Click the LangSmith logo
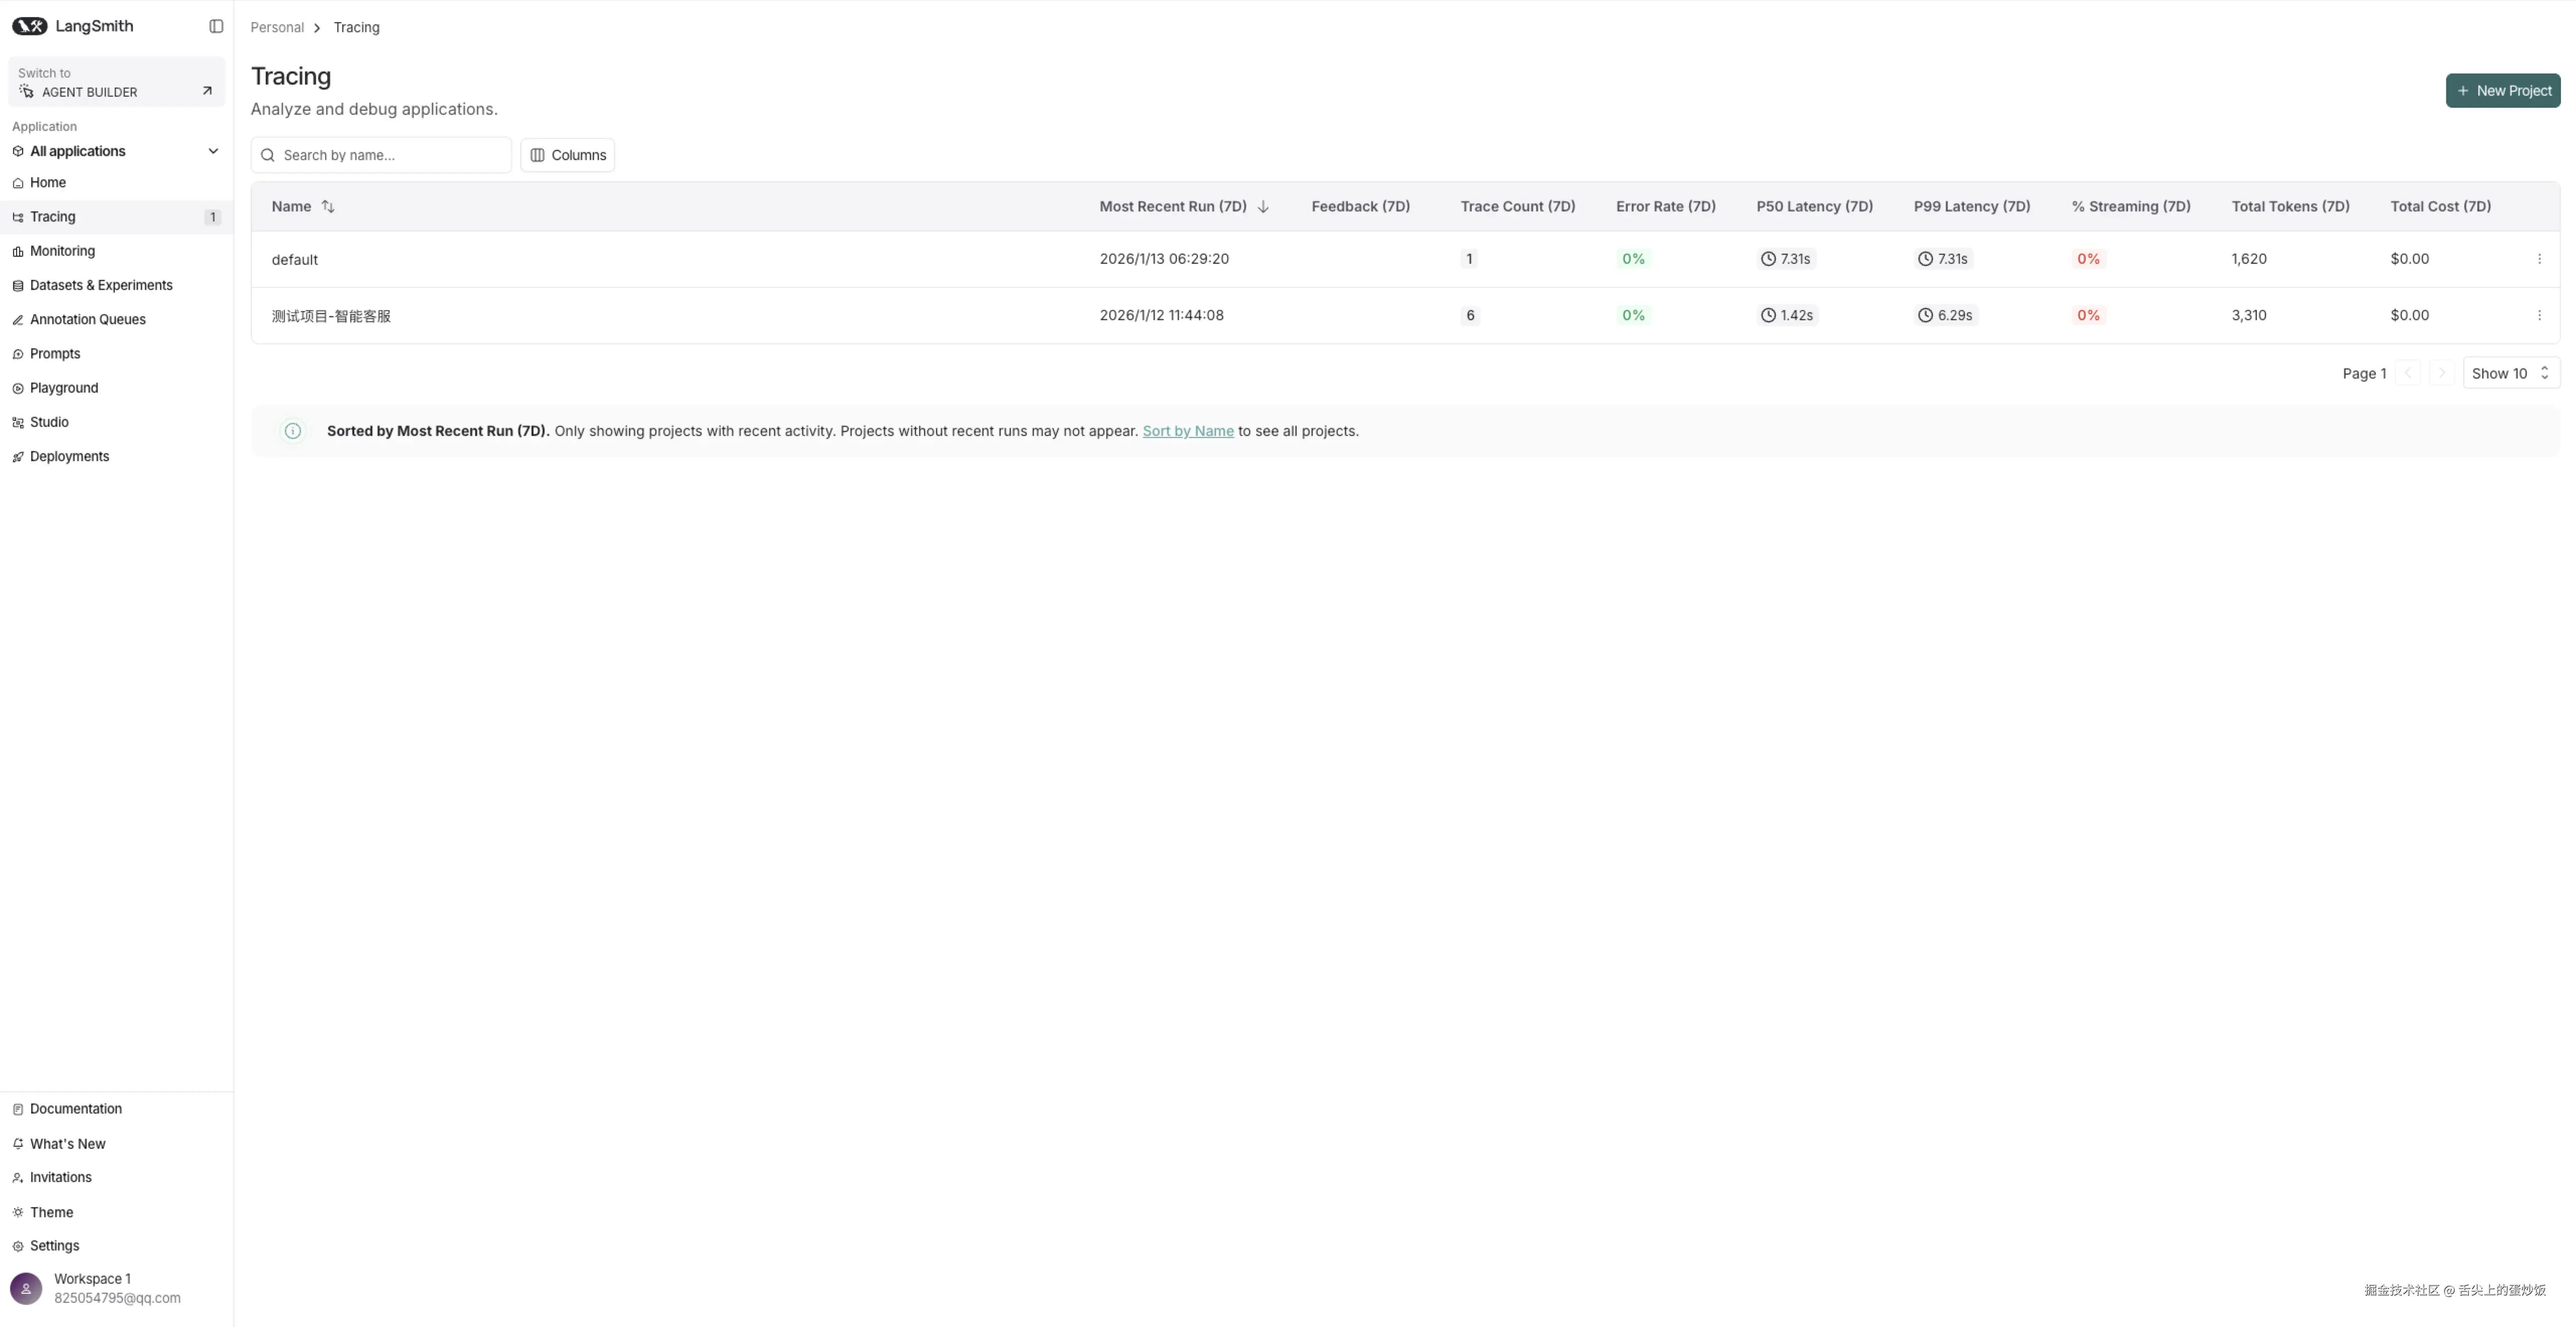The image size is (2576, 1327). point(30,26)
